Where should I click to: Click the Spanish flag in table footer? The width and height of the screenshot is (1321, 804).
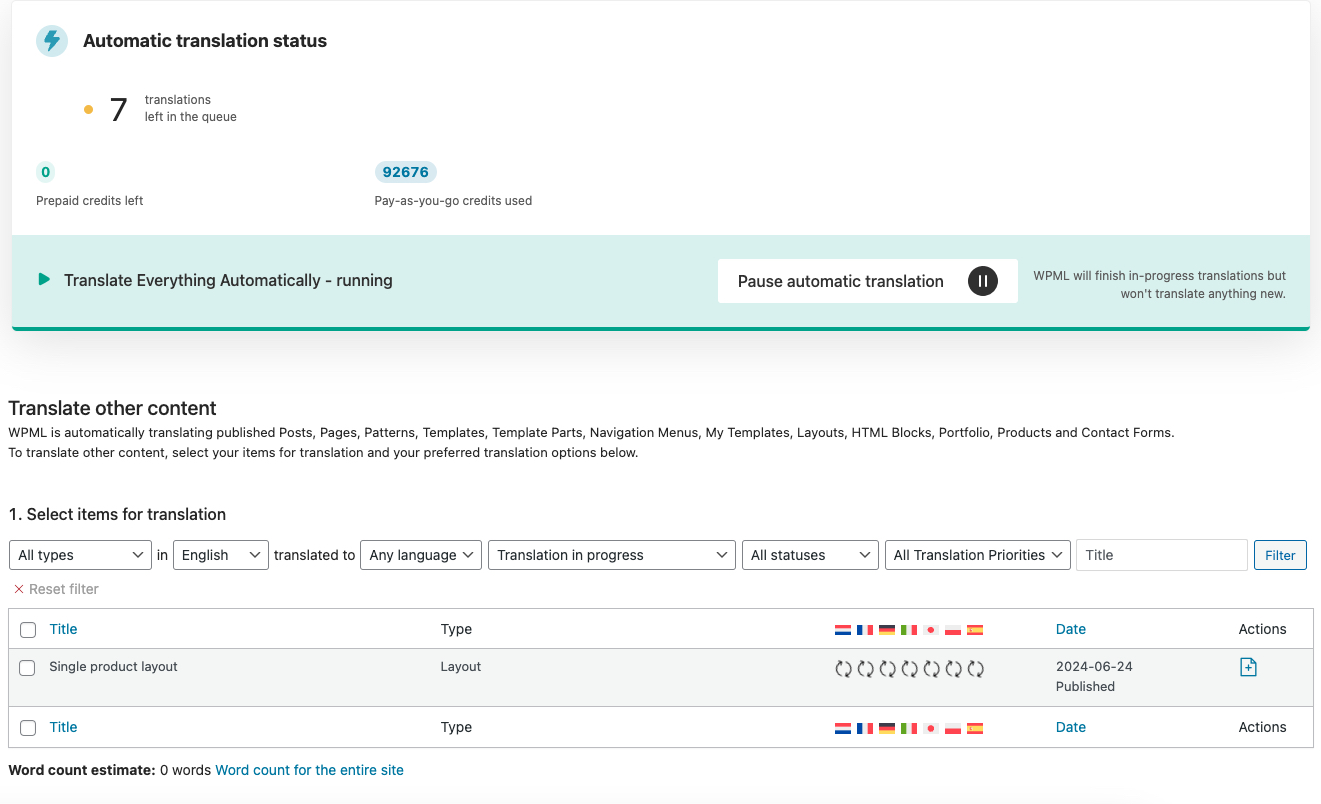(x=975, y=728)
